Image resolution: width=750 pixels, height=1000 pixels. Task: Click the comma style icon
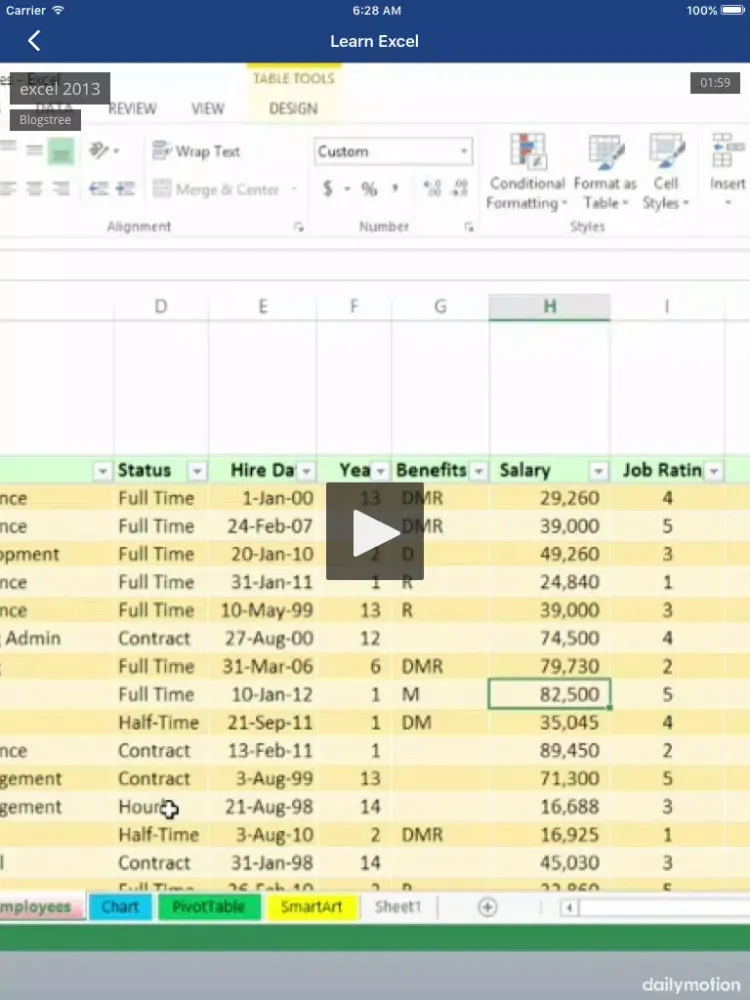click(x=395, y=189)
